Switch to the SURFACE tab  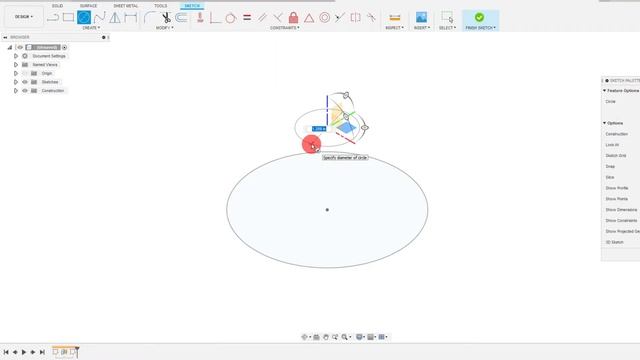click(88, 6)
